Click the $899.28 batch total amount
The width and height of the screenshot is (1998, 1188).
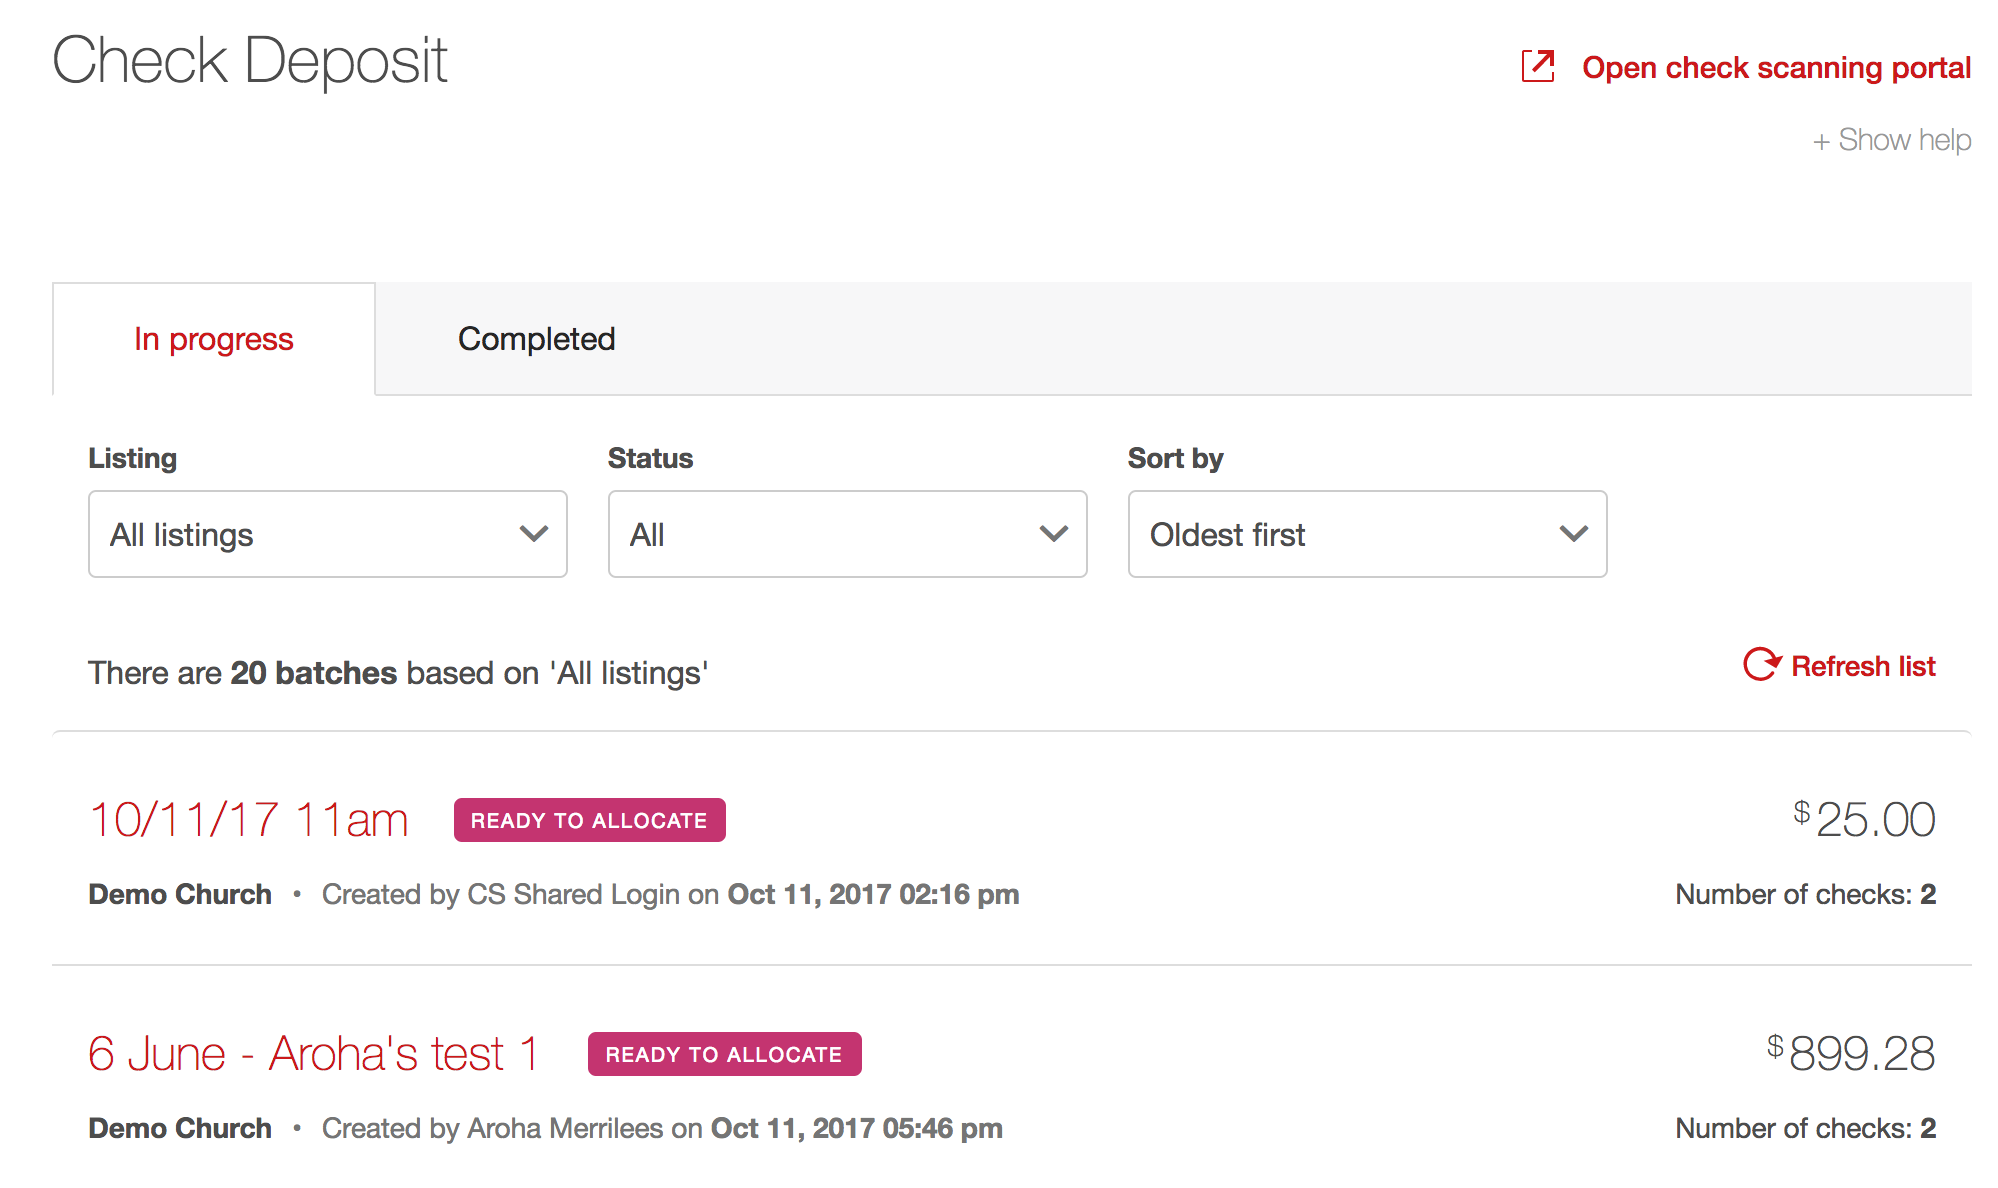pyautogui.click(x=1853, y=1053)
